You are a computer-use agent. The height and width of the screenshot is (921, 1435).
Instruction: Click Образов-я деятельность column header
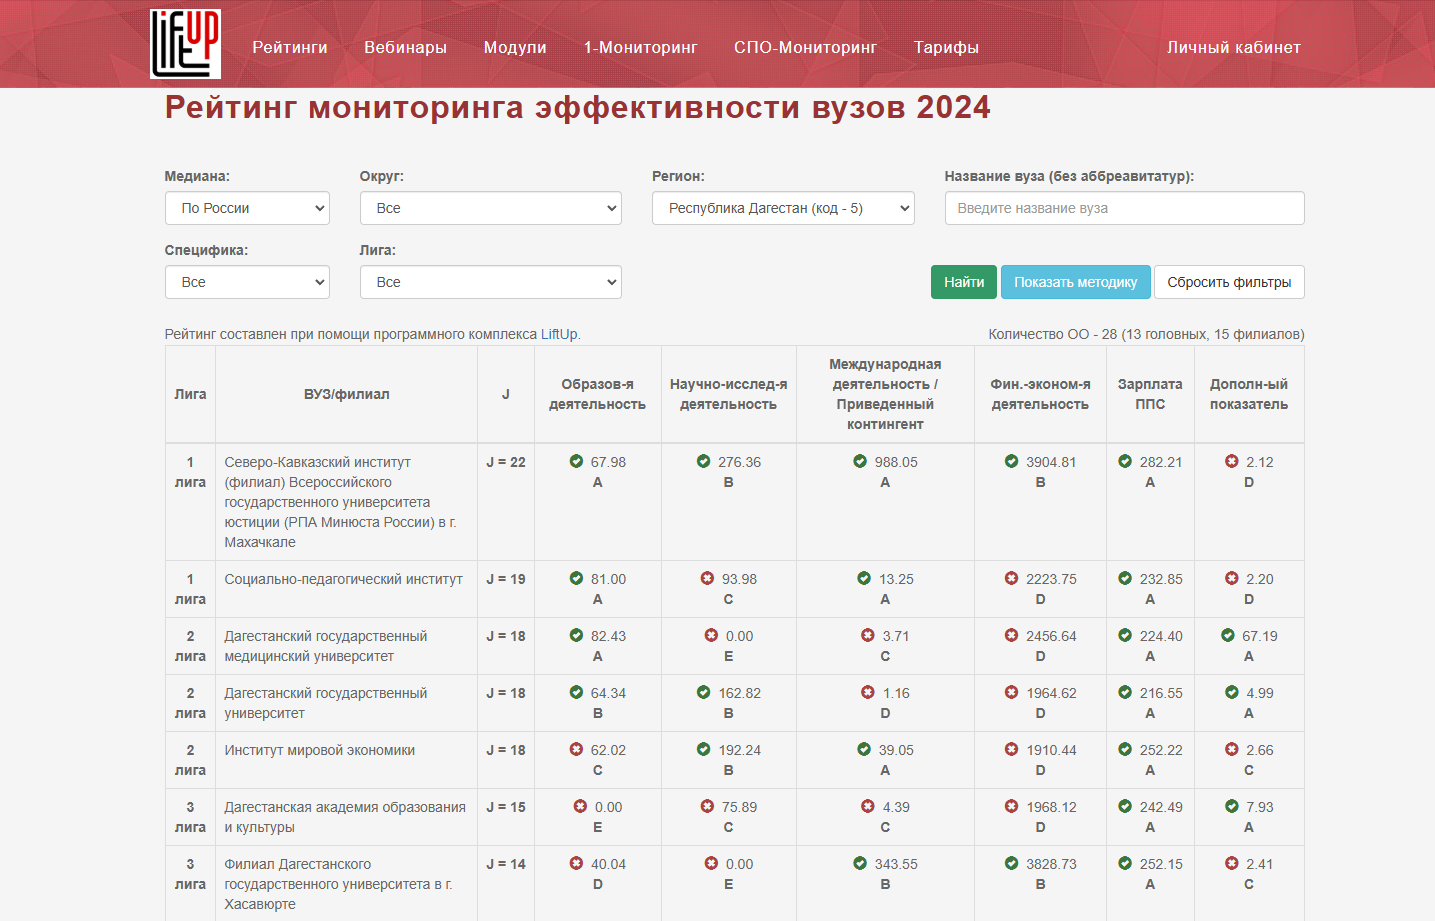click(x=597, y=394)
